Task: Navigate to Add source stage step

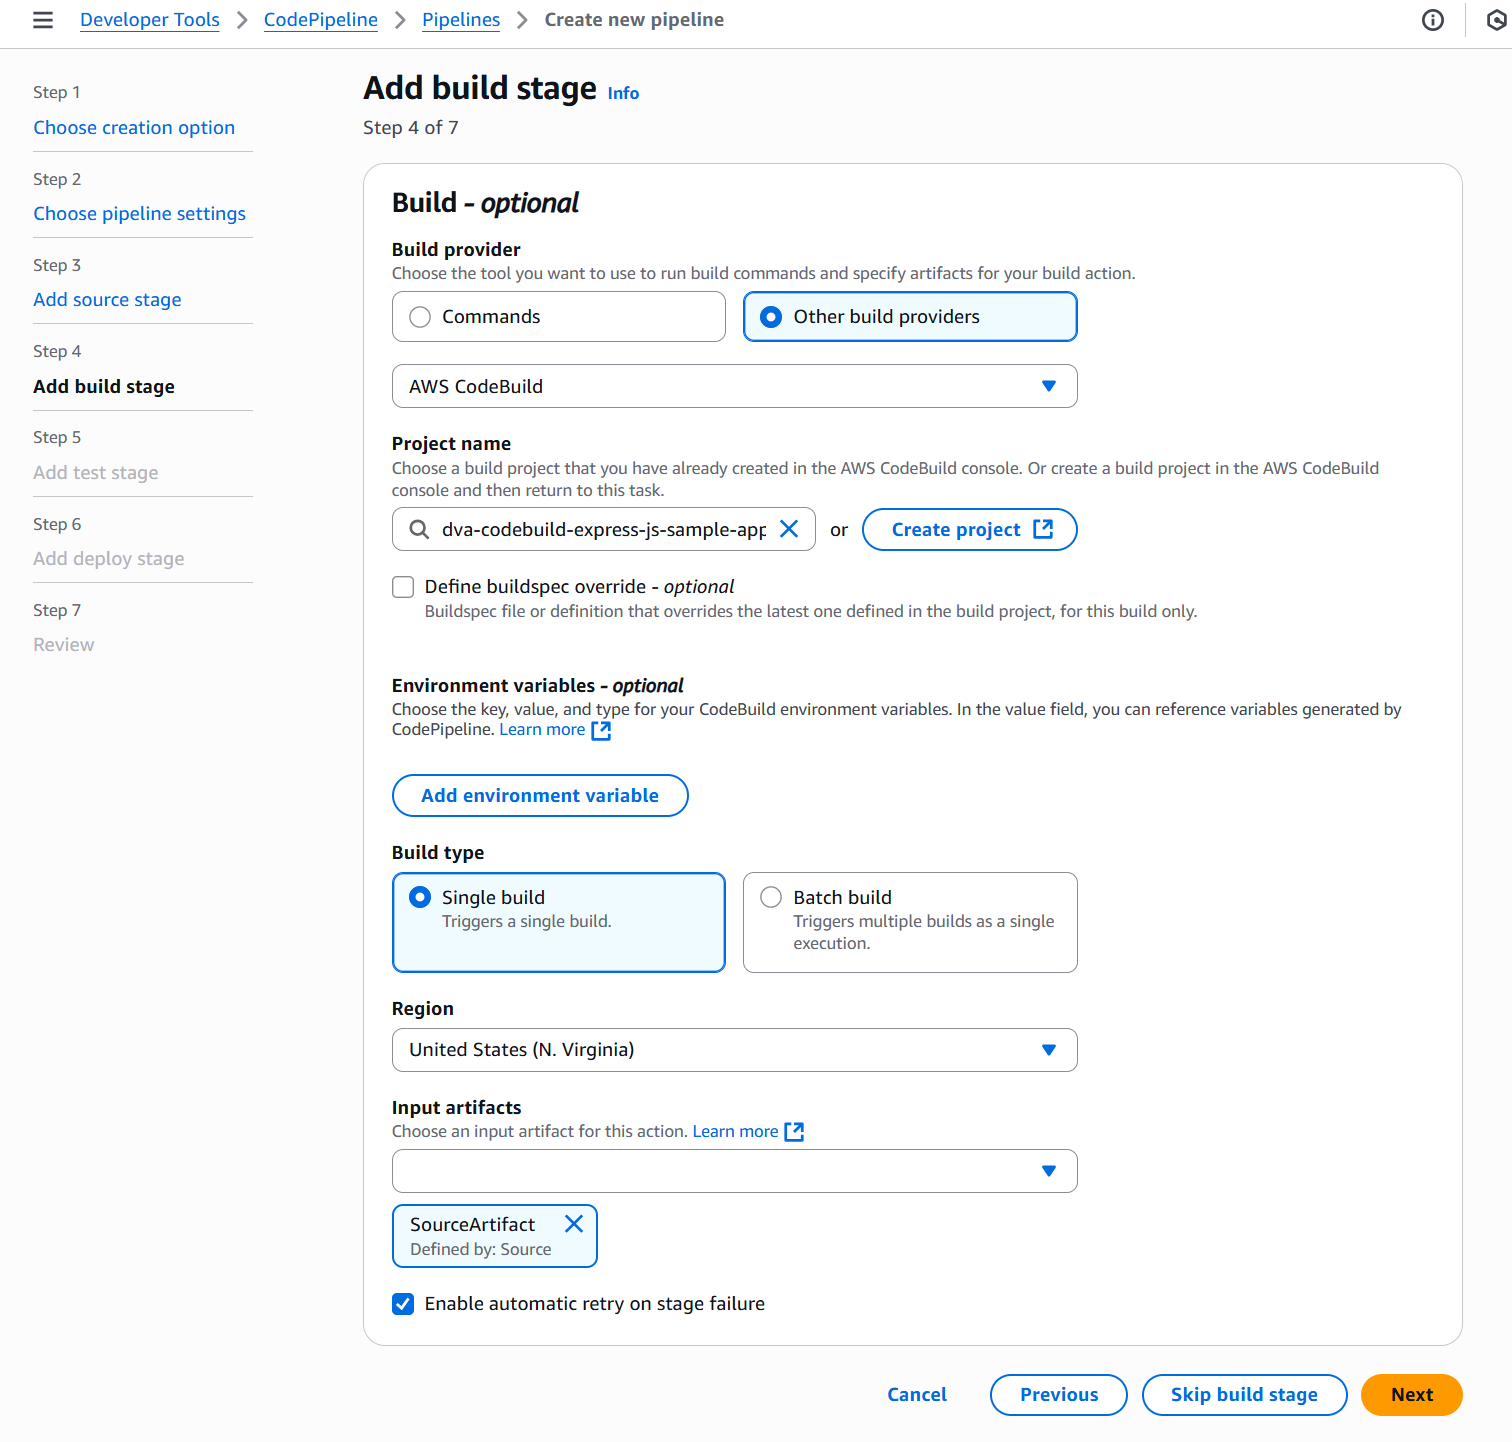Action: [107, 300]
